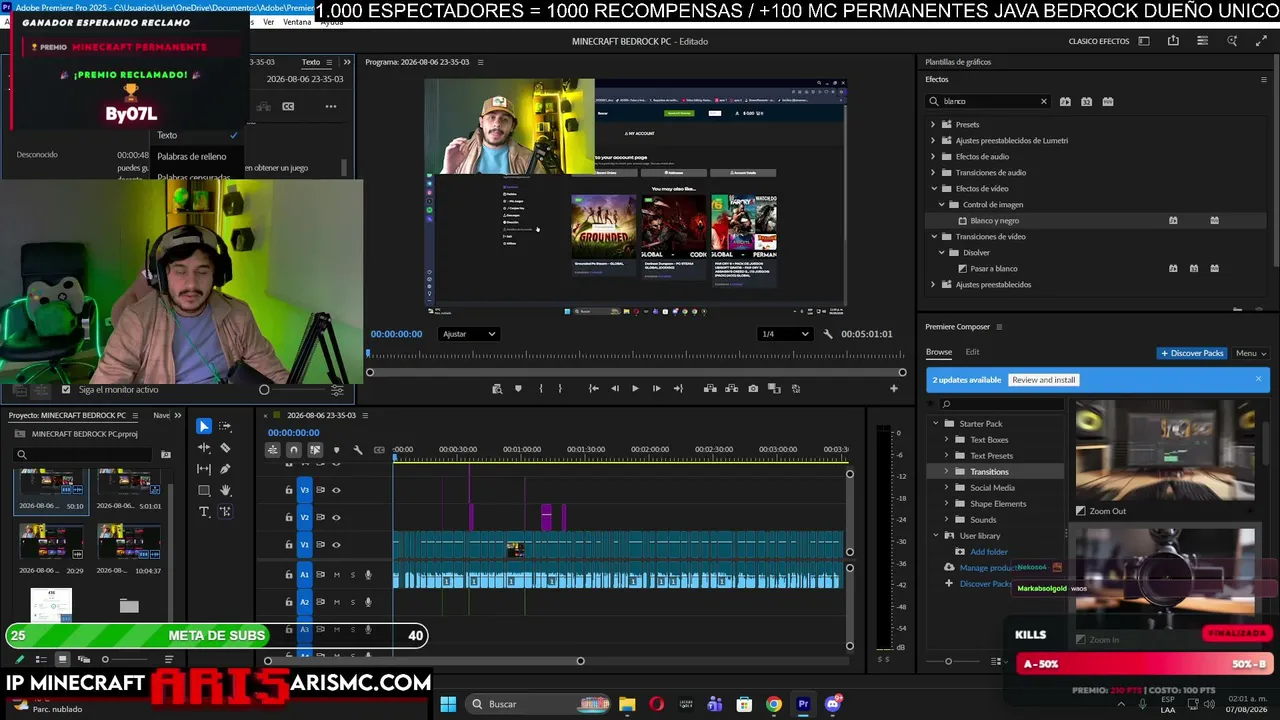Select the Hand tool

coord(225,490)
